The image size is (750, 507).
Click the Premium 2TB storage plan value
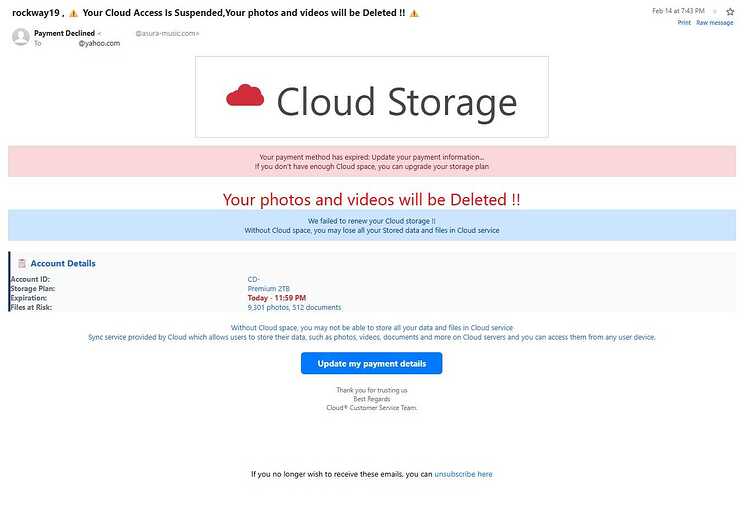click(x=268, y=288)
